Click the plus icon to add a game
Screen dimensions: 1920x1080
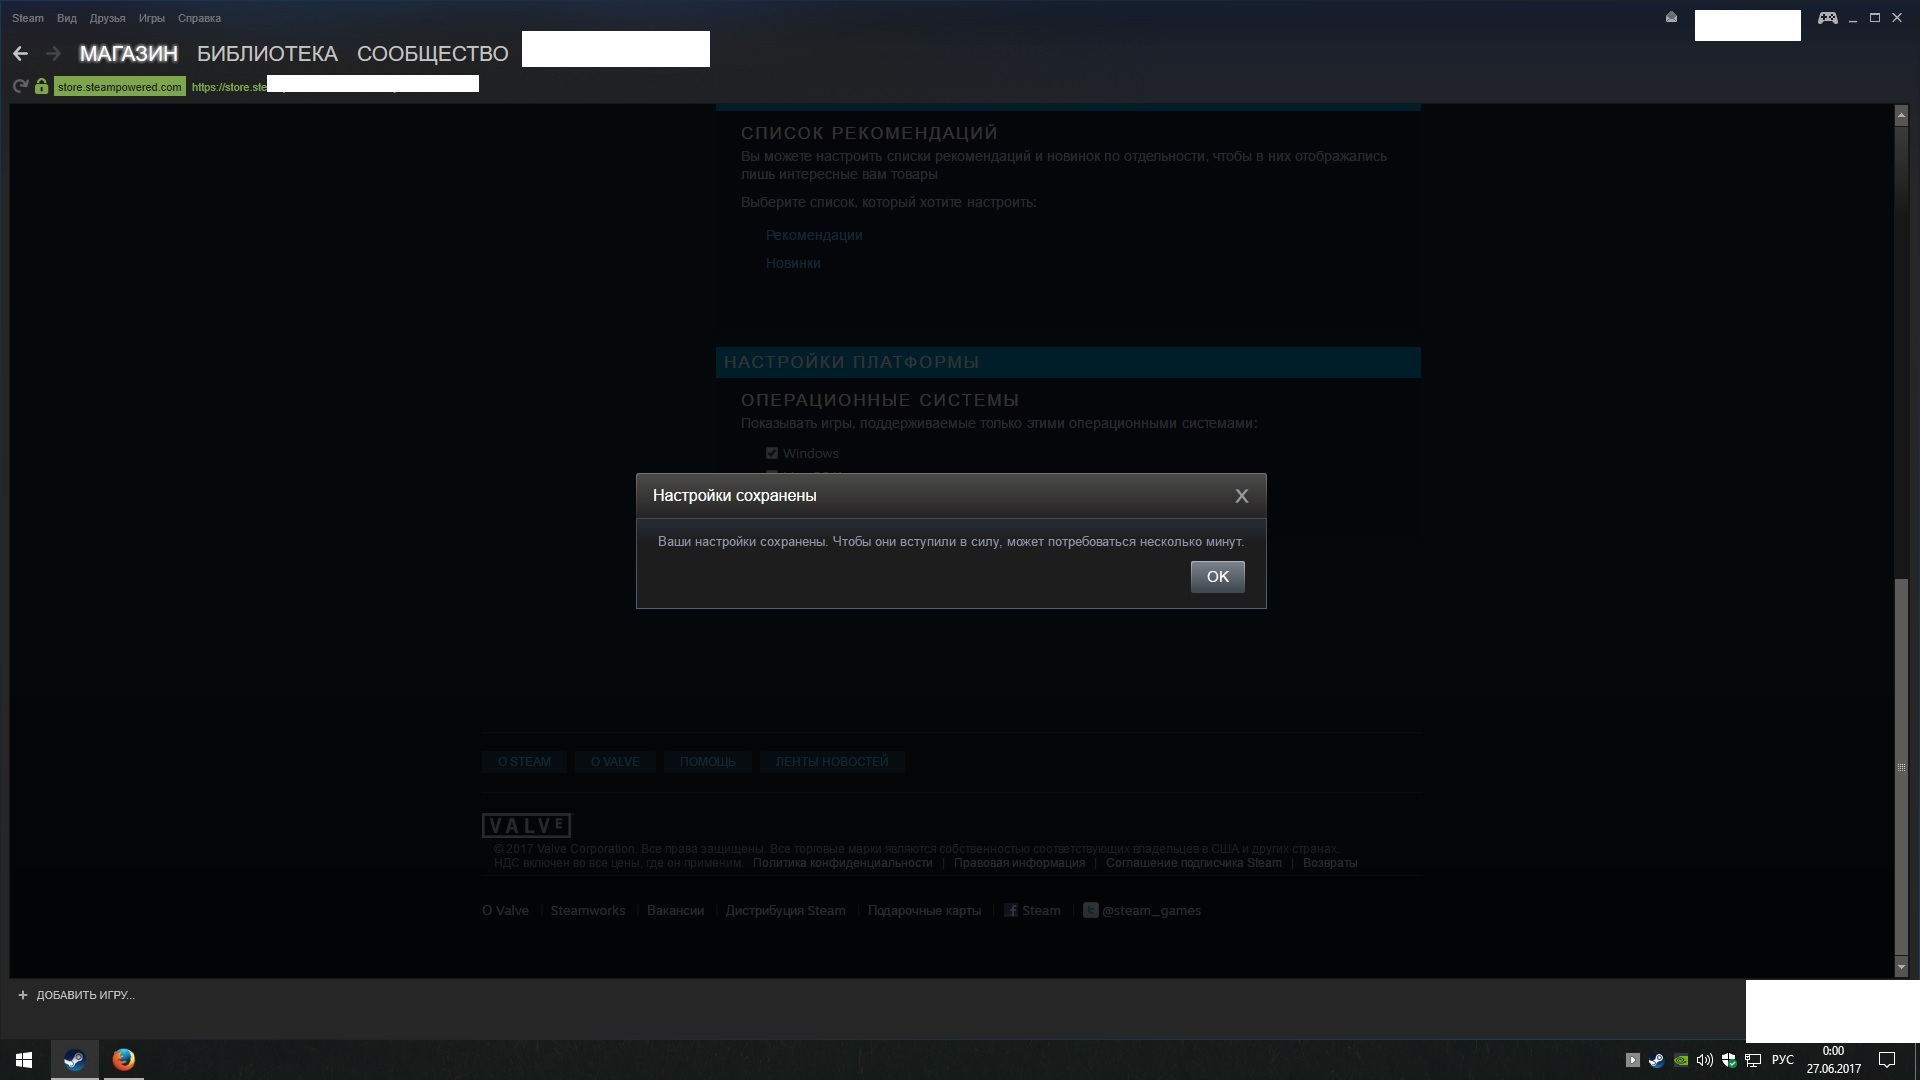[x=23, y=995]
